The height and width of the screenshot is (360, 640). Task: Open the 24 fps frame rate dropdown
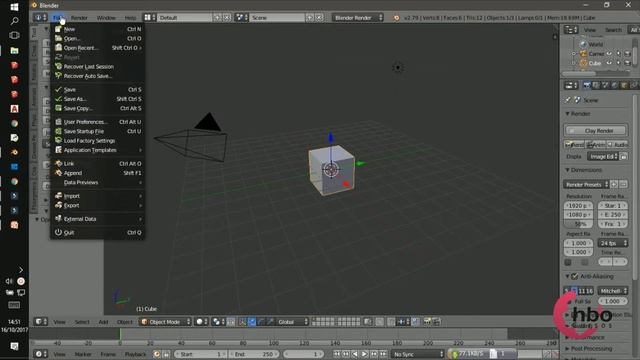pyautogui.click(x=613, y=243)
